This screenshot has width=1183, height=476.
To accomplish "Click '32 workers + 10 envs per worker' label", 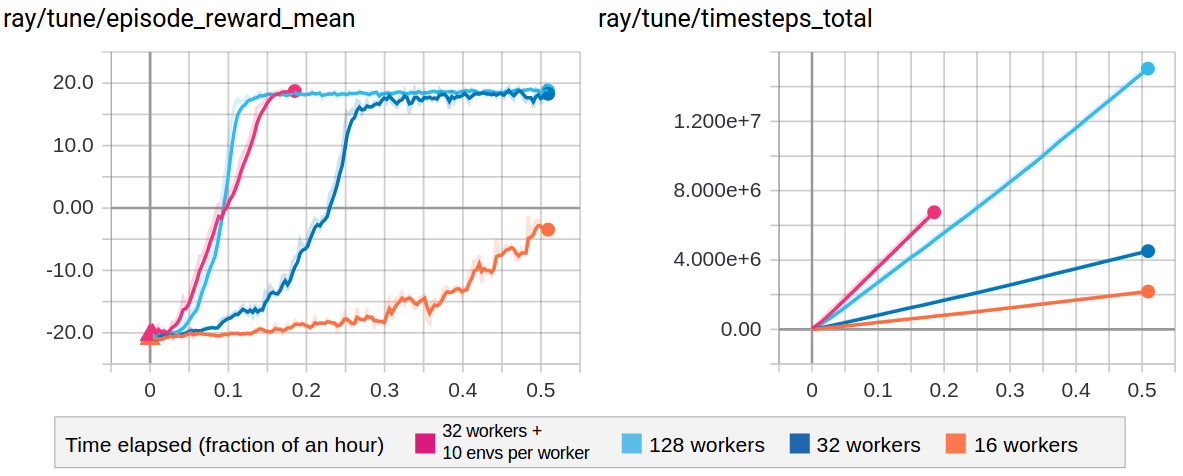I will coord(516,443).
